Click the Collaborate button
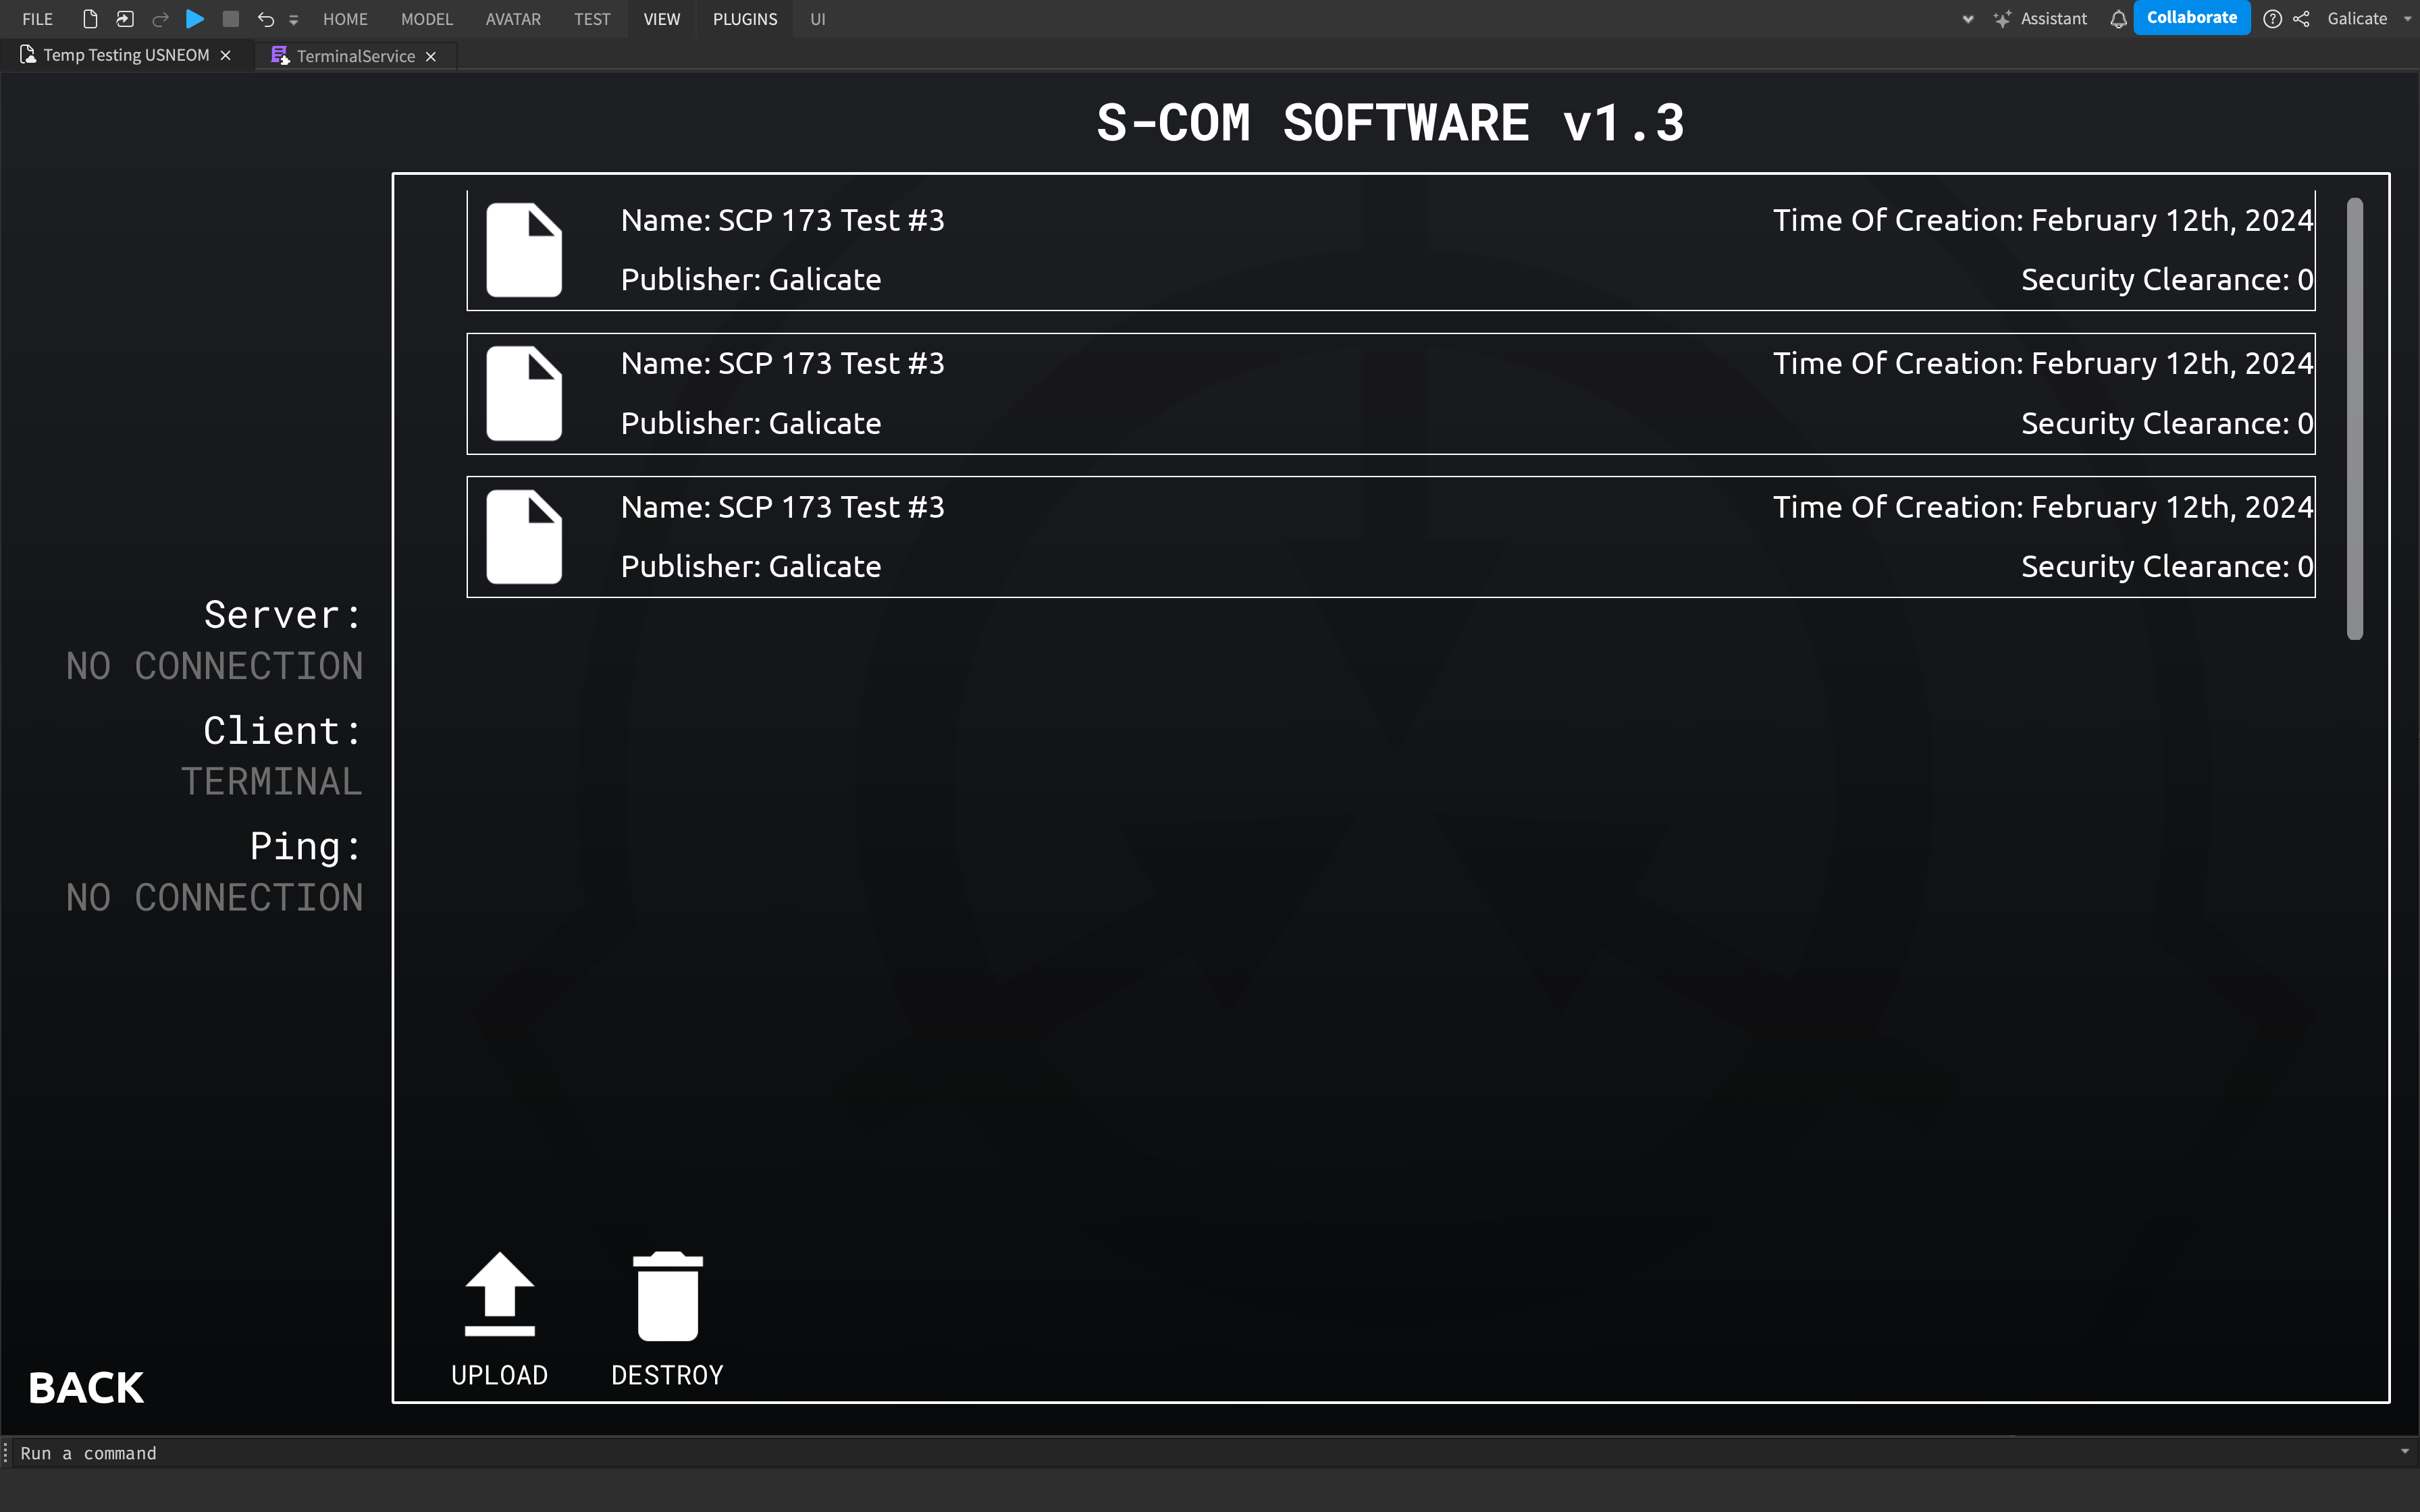This screenshot has height=1512, width=2420. point(2191,17)
